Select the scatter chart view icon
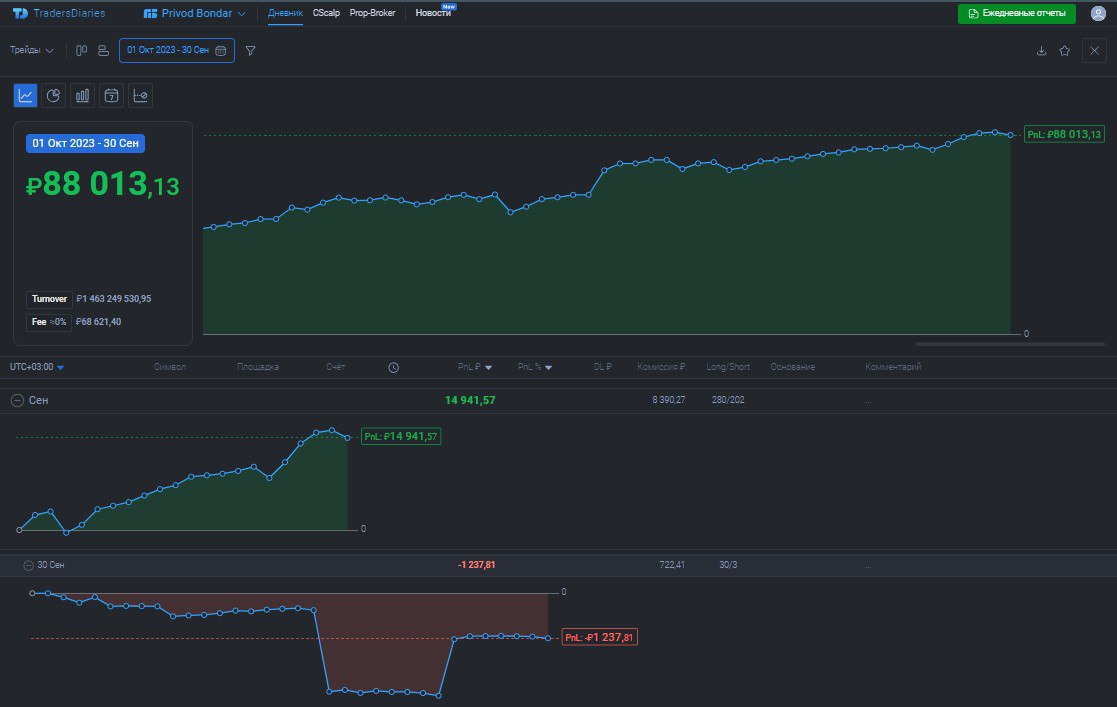 pos(140,96)
